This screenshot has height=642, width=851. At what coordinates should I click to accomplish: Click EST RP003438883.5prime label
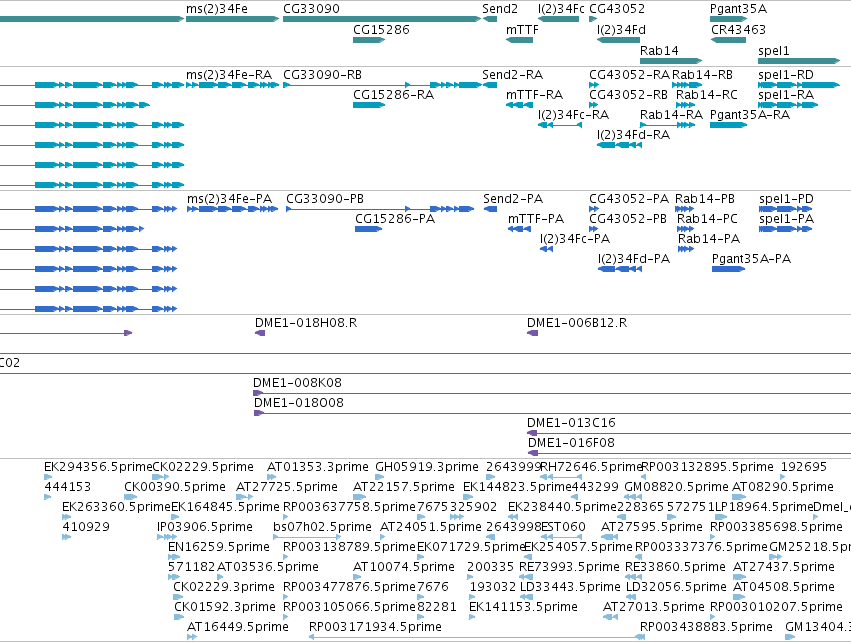pos(706,627)
